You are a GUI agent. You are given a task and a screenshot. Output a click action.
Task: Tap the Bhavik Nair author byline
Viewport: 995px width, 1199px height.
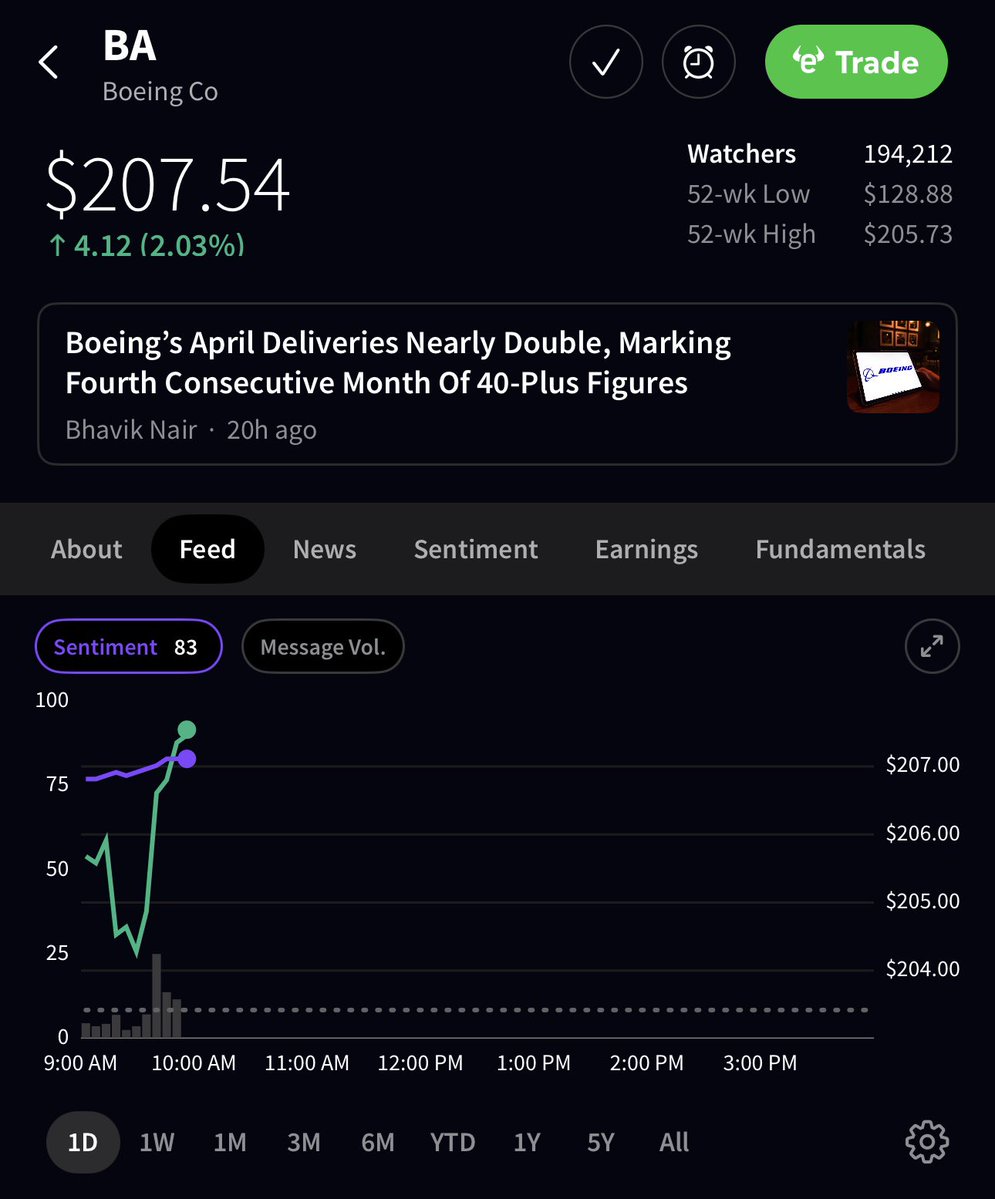click(131, 430)
